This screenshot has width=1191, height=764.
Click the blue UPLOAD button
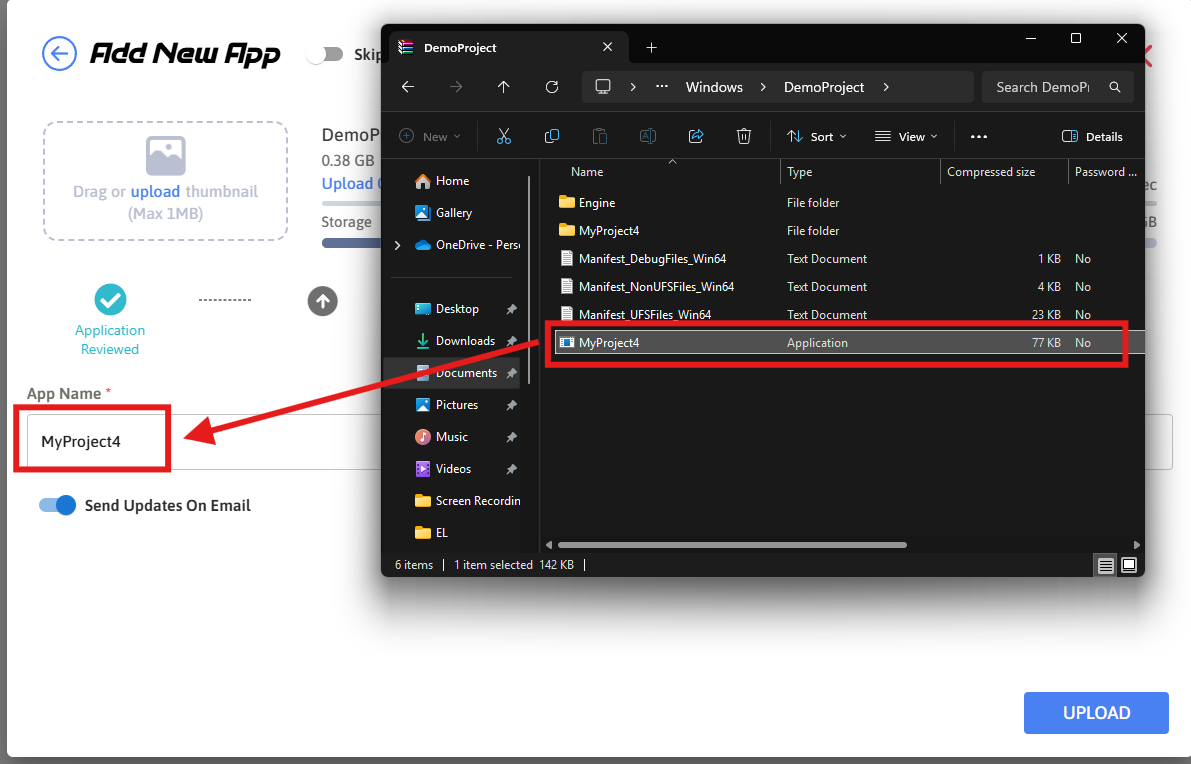pos(1096,713)
